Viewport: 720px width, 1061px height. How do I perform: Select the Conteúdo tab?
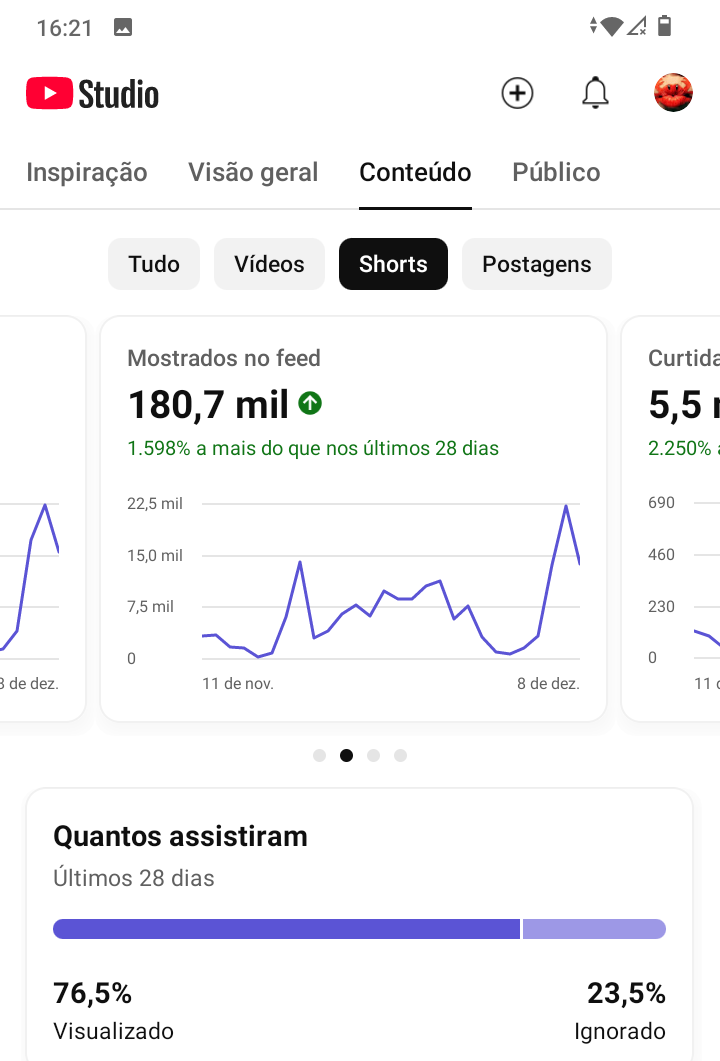[415, 172]
